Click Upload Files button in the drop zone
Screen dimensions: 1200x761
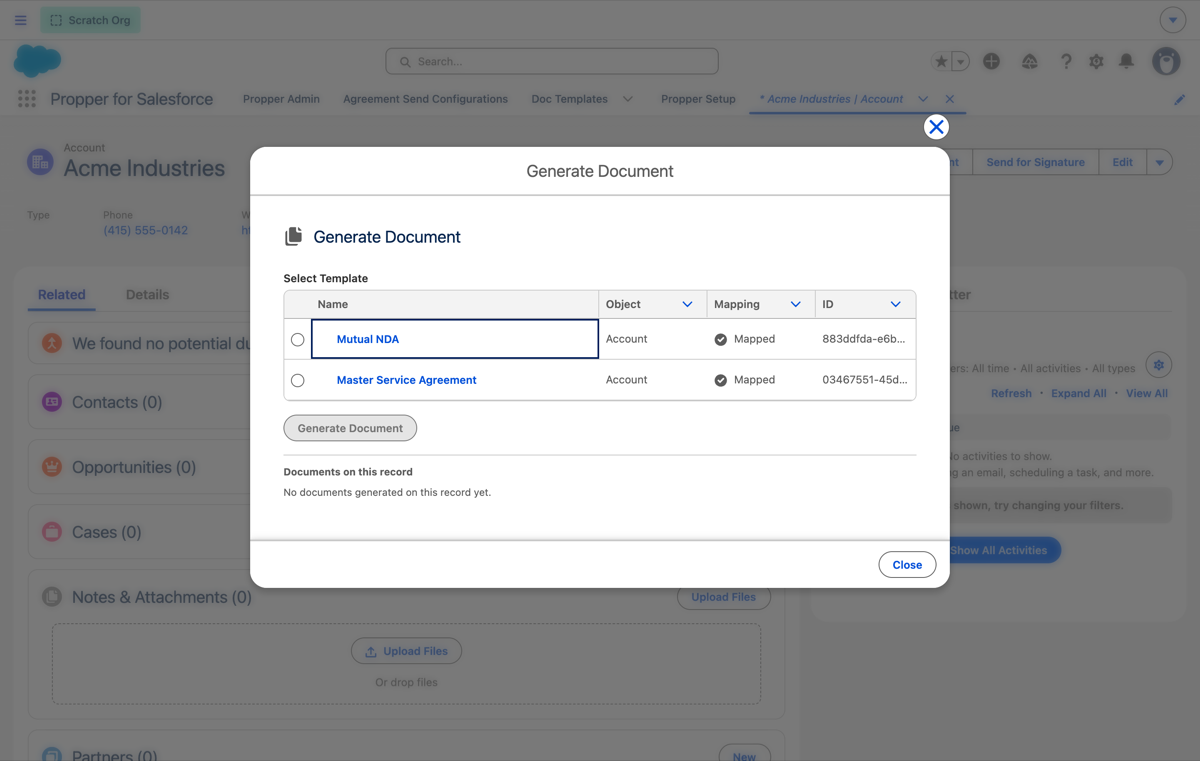click(406, 651)
